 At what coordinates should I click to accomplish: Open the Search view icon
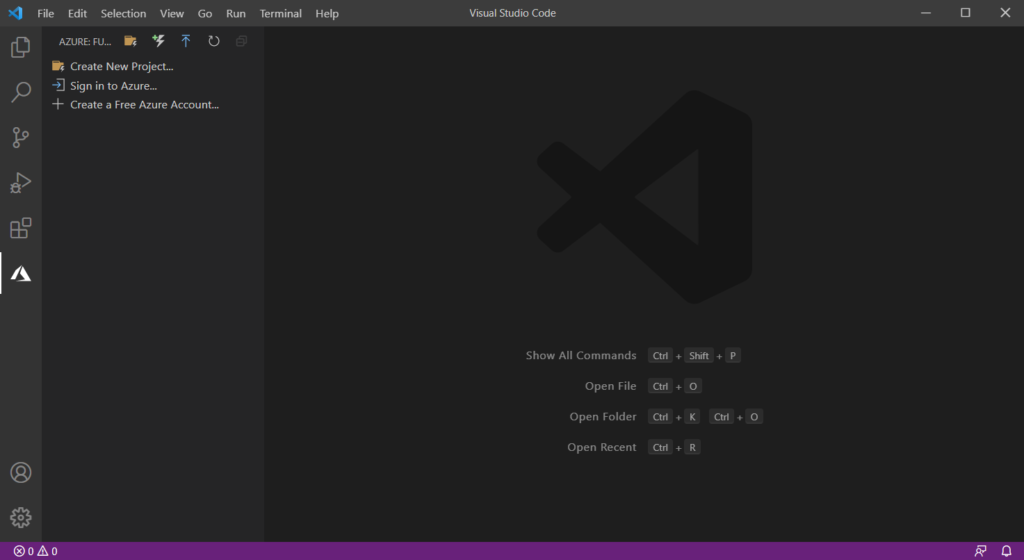tap(20, 92)
